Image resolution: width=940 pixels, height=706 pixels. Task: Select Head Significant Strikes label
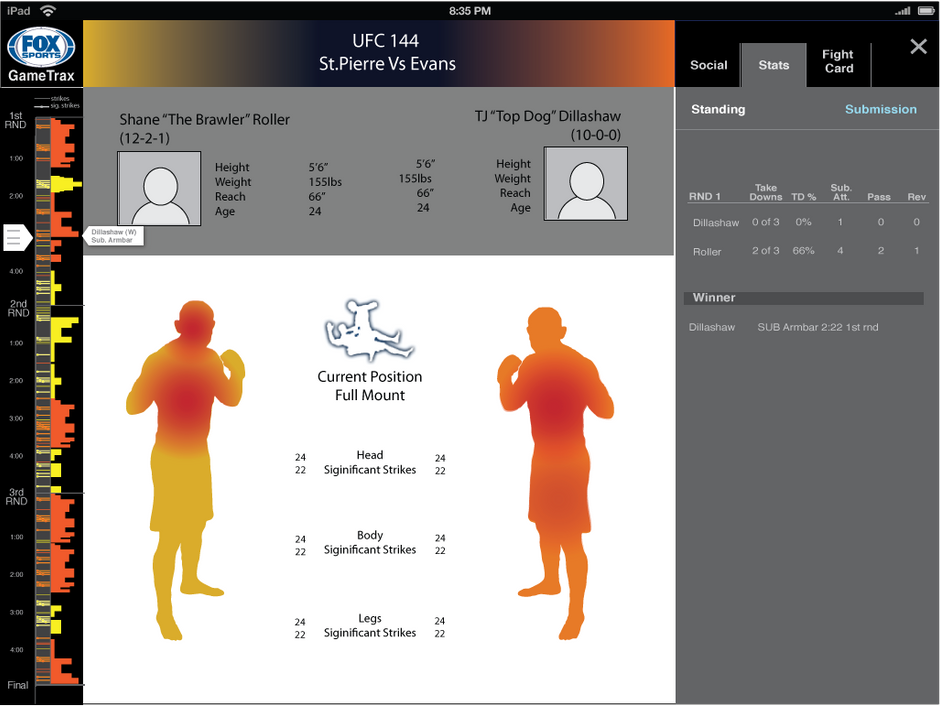370,463
